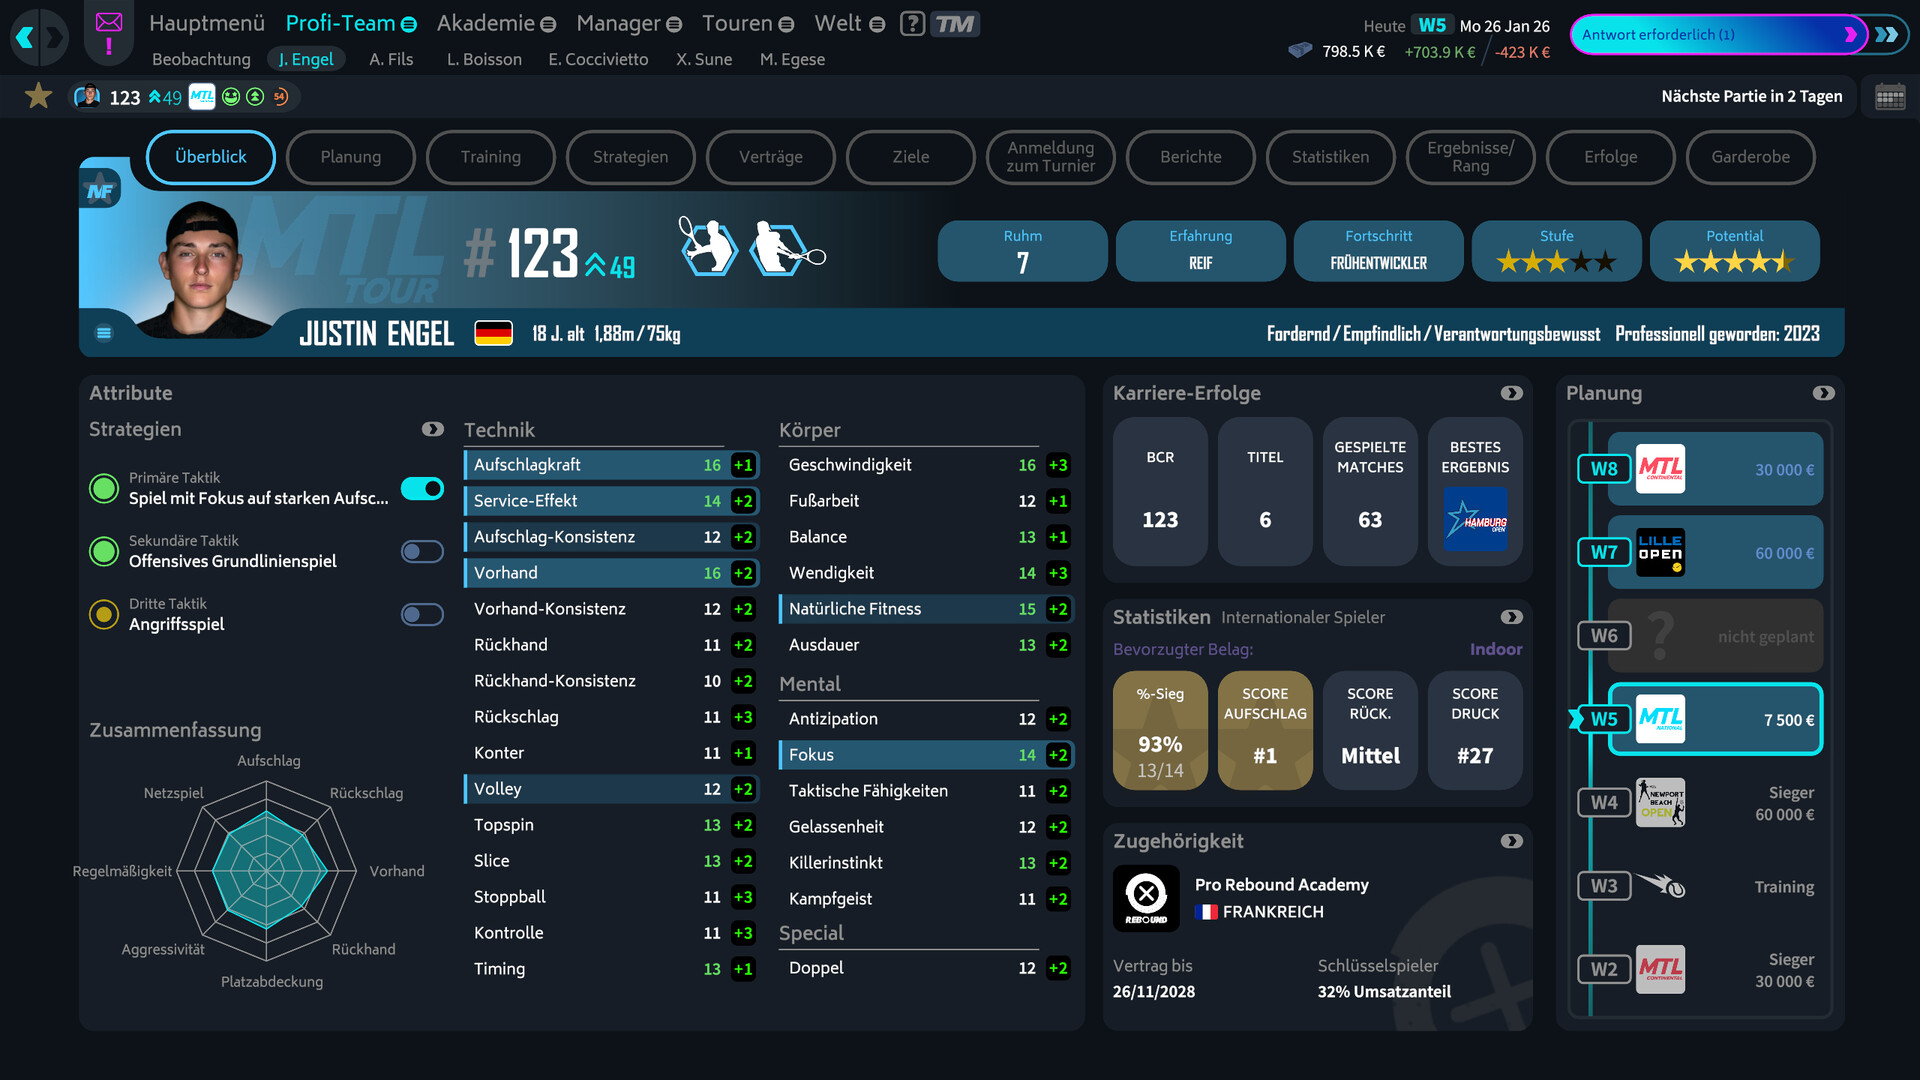Select current W5 MTL tournament card
This screenshot has height=1080, width=1920.
(1715, 719)
